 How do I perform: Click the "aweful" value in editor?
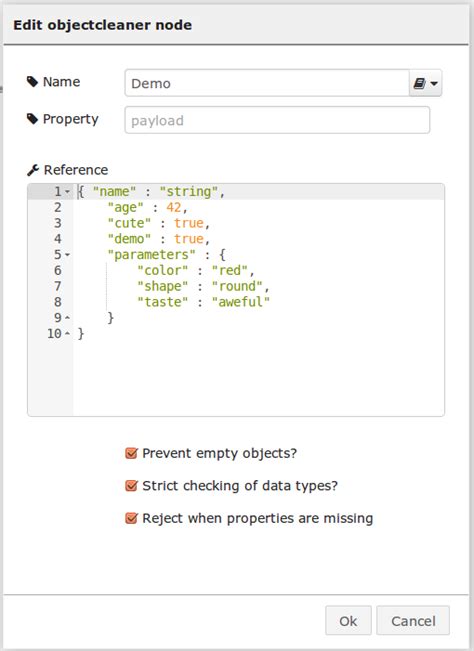pos(241,302)
